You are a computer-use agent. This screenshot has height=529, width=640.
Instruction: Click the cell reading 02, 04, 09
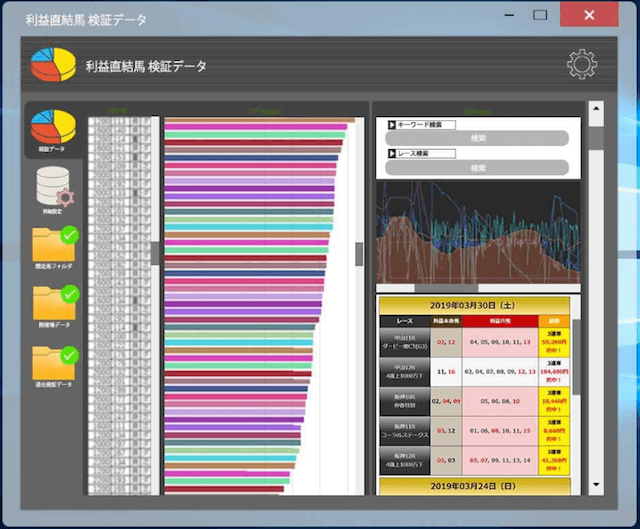click(x=446, y=401)
